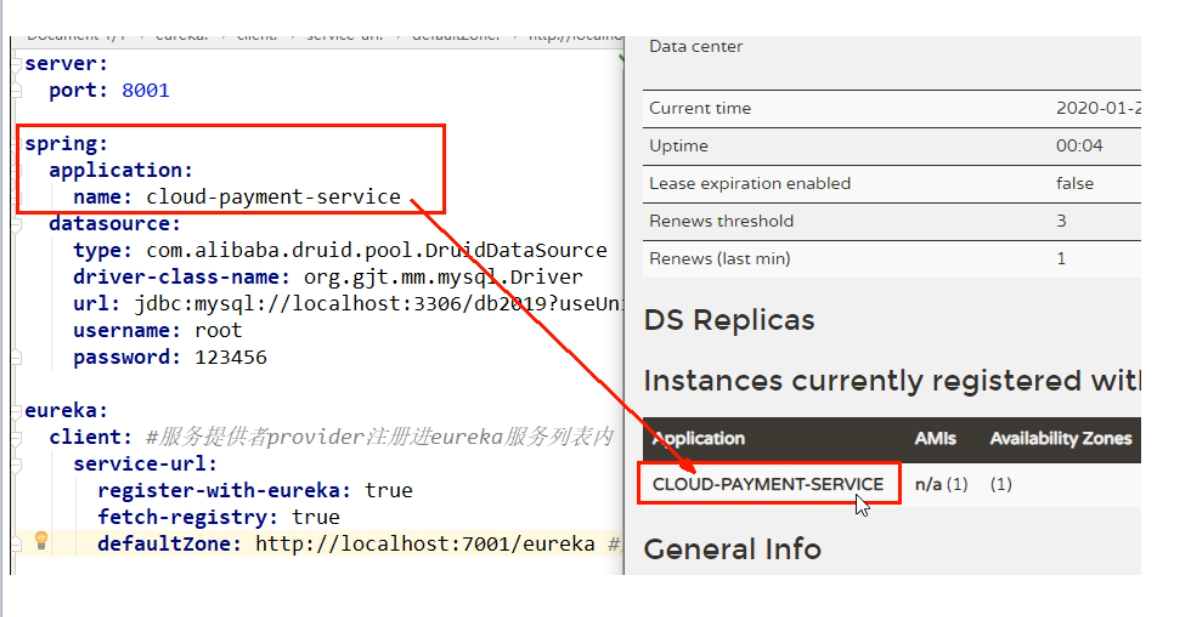
Task: Click Lease expiration enabled value false
Action: pos(1074,183)
